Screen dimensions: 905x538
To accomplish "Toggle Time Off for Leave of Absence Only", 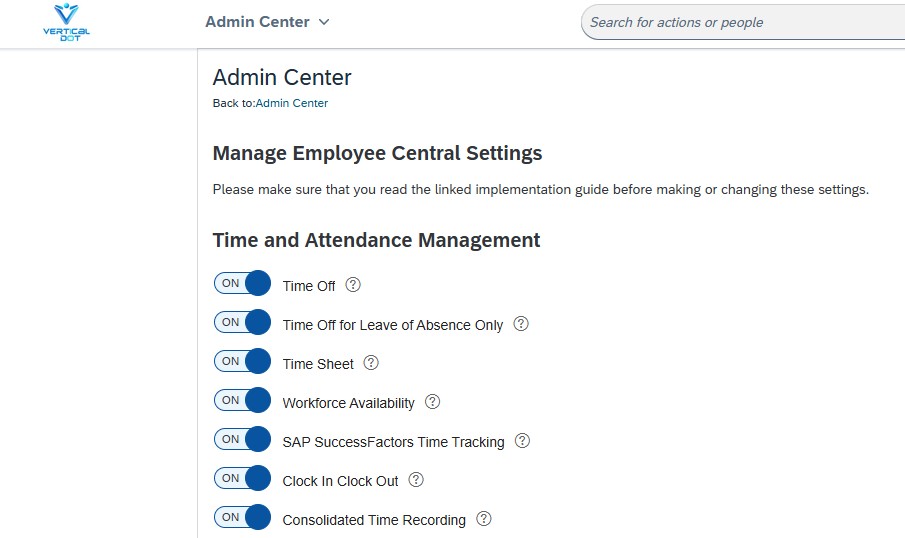I will [x=242, y=322].
